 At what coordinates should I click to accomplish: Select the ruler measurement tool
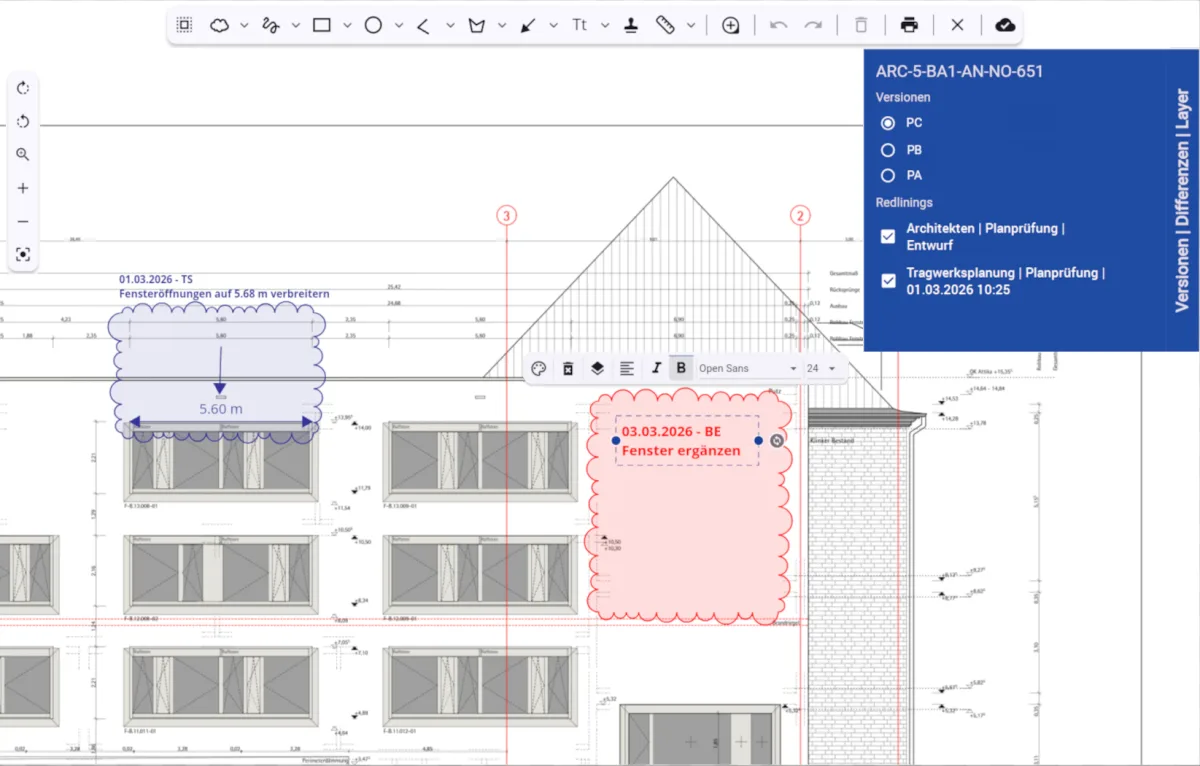tap(666, 25)
